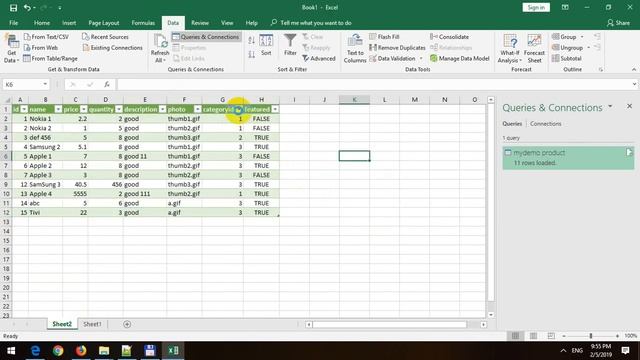Click the Undo icon
The width and height of the screenshot is (640, 360).
pyautogui.click(x=27, y=8)
